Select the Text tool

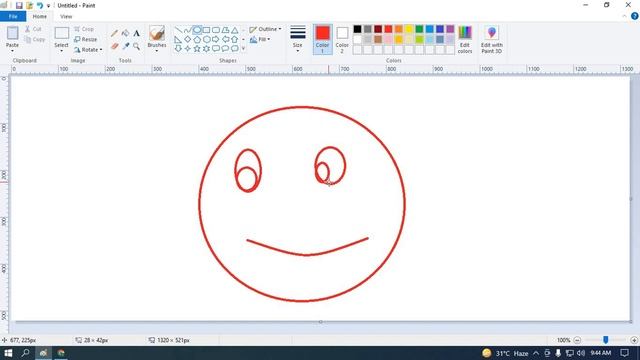coord(136,33)
